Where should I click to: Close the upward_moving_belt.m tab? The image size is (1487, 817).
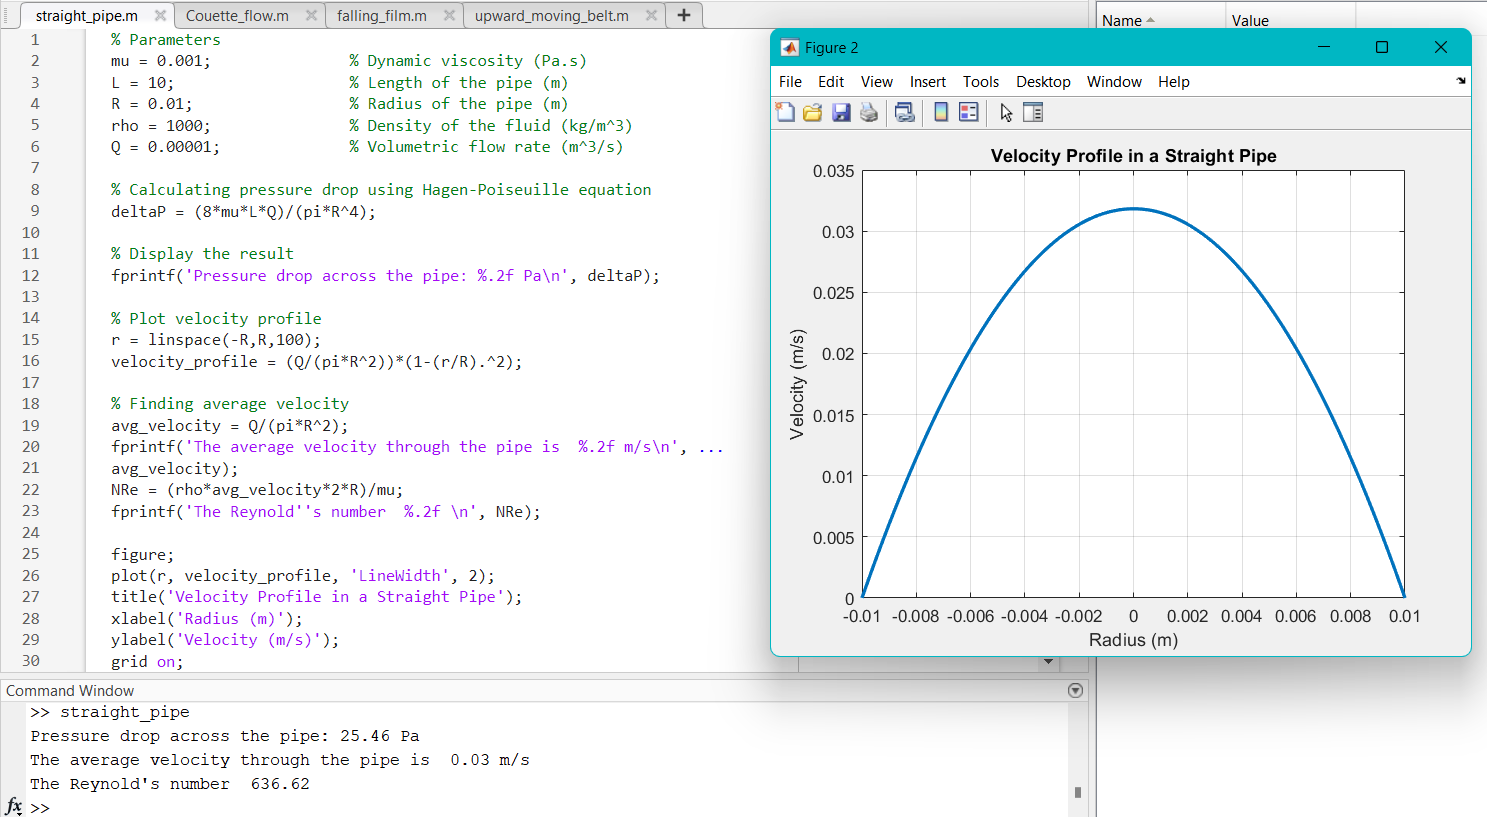651,15
